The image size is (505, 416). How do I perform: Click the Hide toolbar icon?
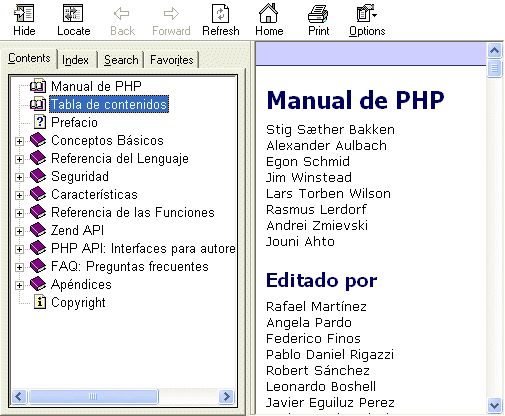tap(24, 14)
